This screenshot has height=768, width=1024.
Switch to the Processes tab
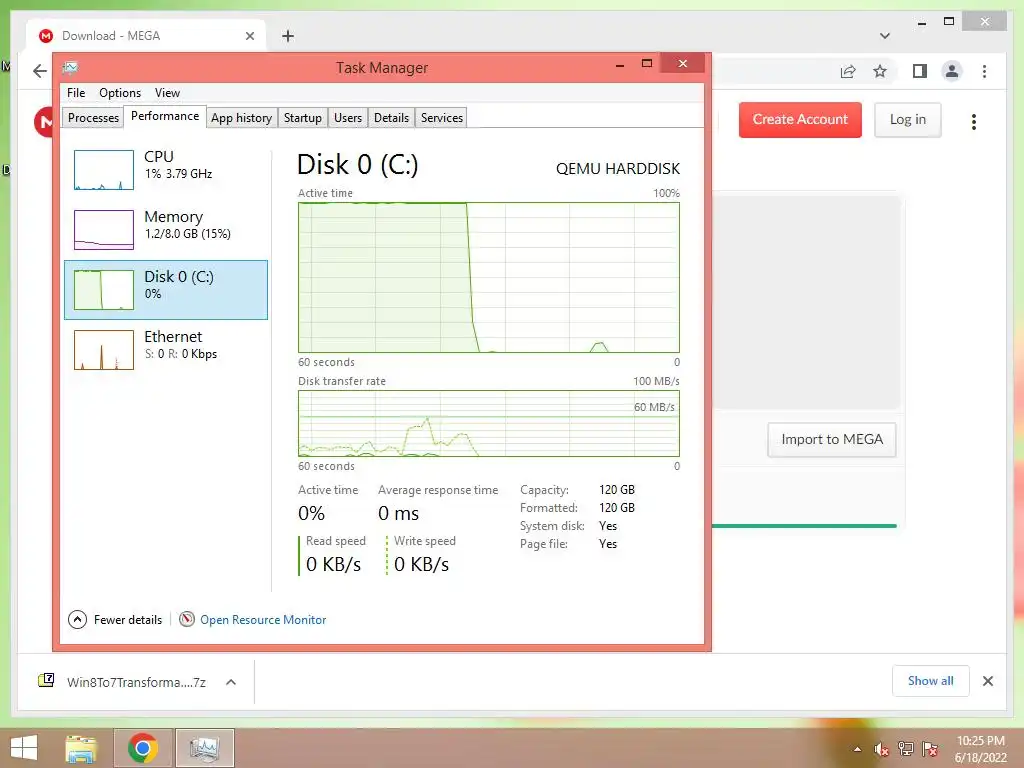(93, 118)
